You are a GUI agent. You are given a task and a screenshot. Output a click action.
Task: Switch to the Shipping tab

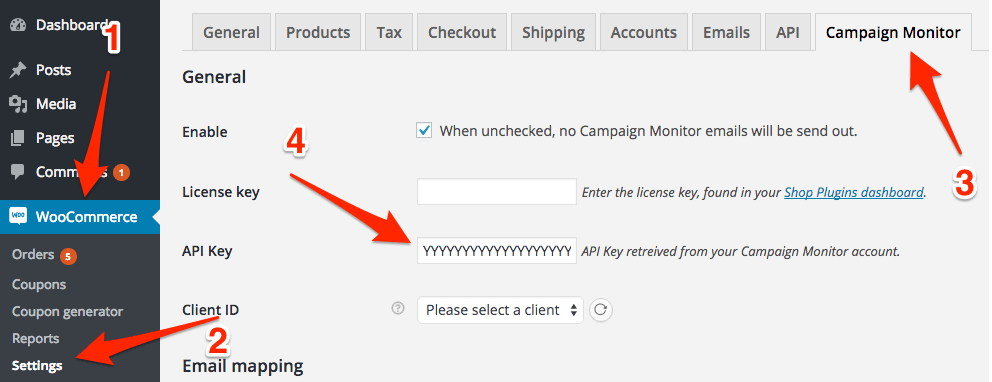point(554,33)
